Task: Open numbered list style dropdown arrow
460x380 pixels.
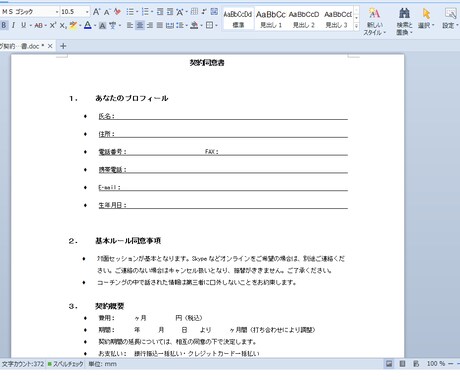Action: click(152, 12)
